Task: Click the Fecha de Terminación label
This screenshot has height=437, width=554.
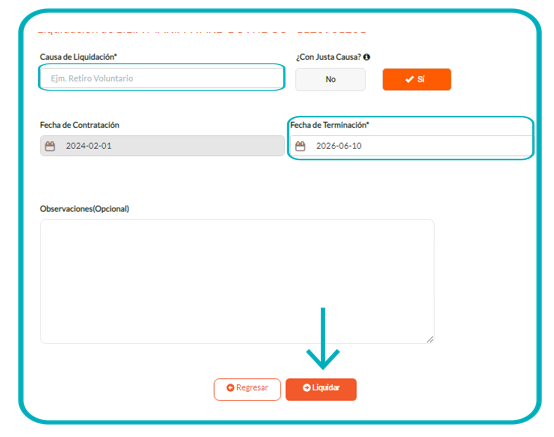Action: coord(330,125)
